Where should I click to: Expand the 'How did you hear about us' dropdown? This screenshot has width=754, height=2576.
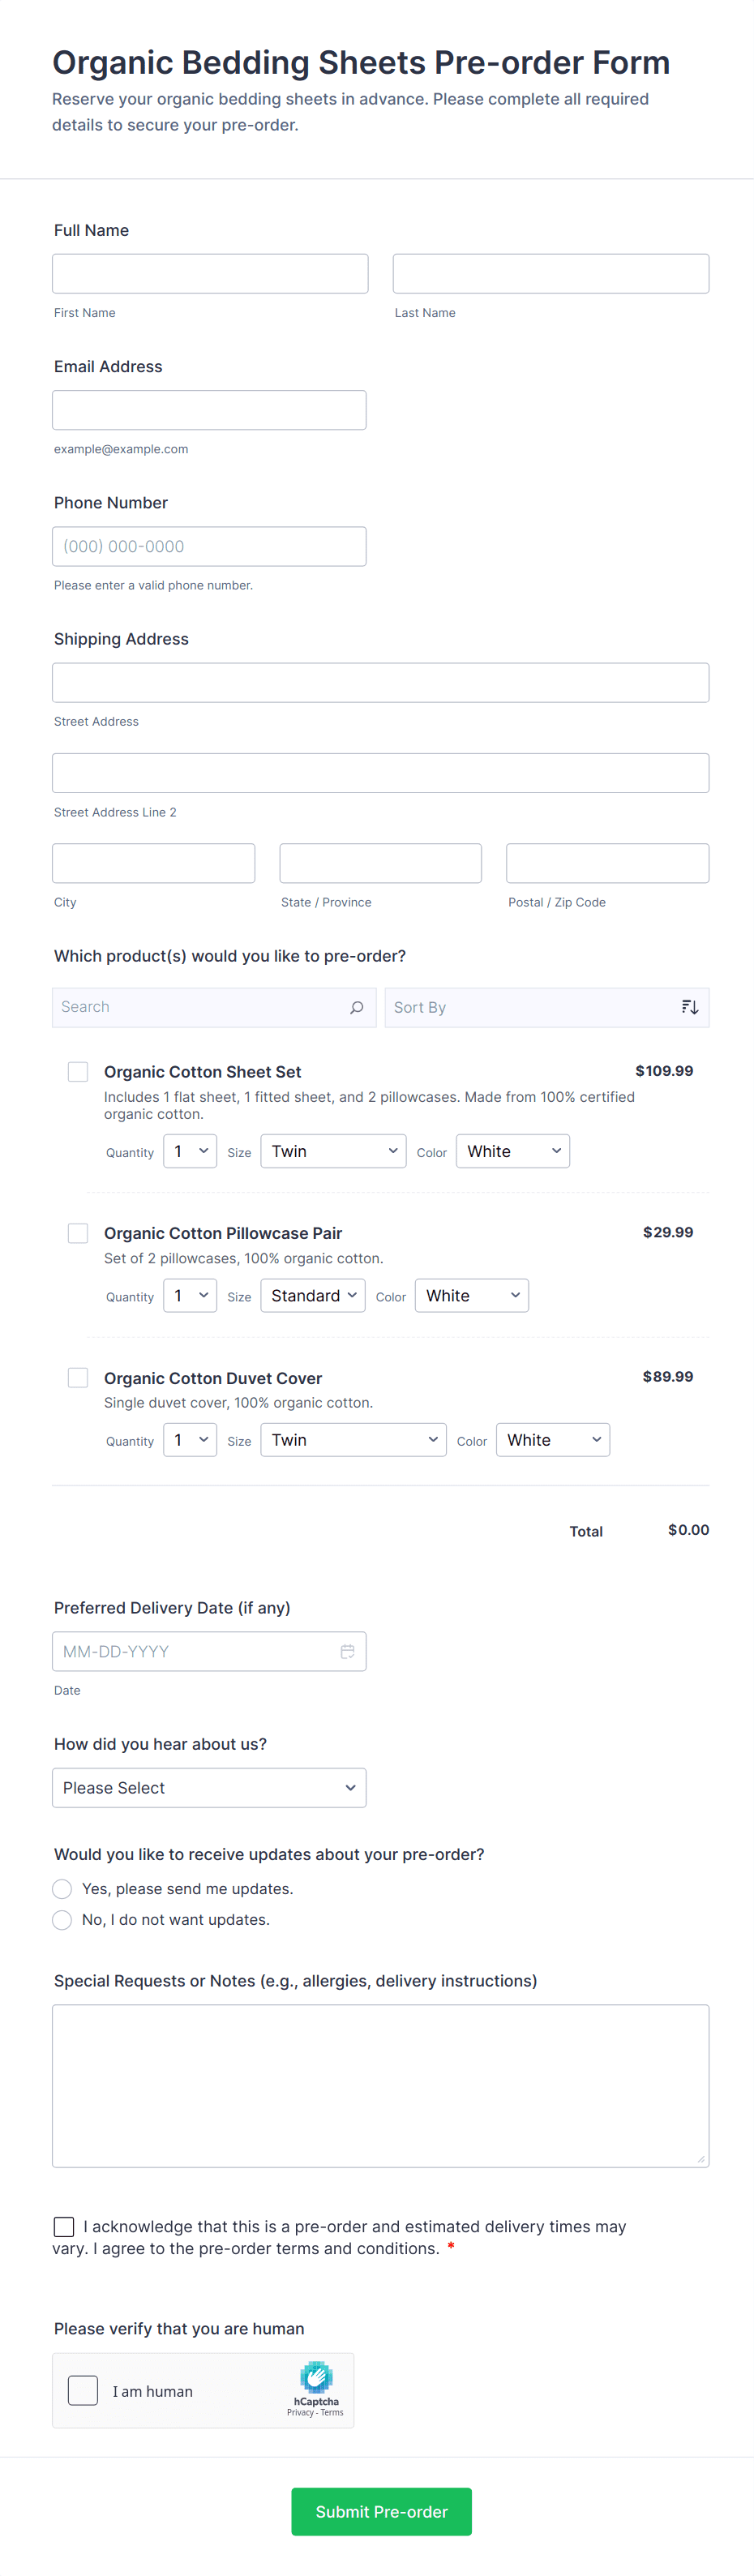pos(209,1787)
